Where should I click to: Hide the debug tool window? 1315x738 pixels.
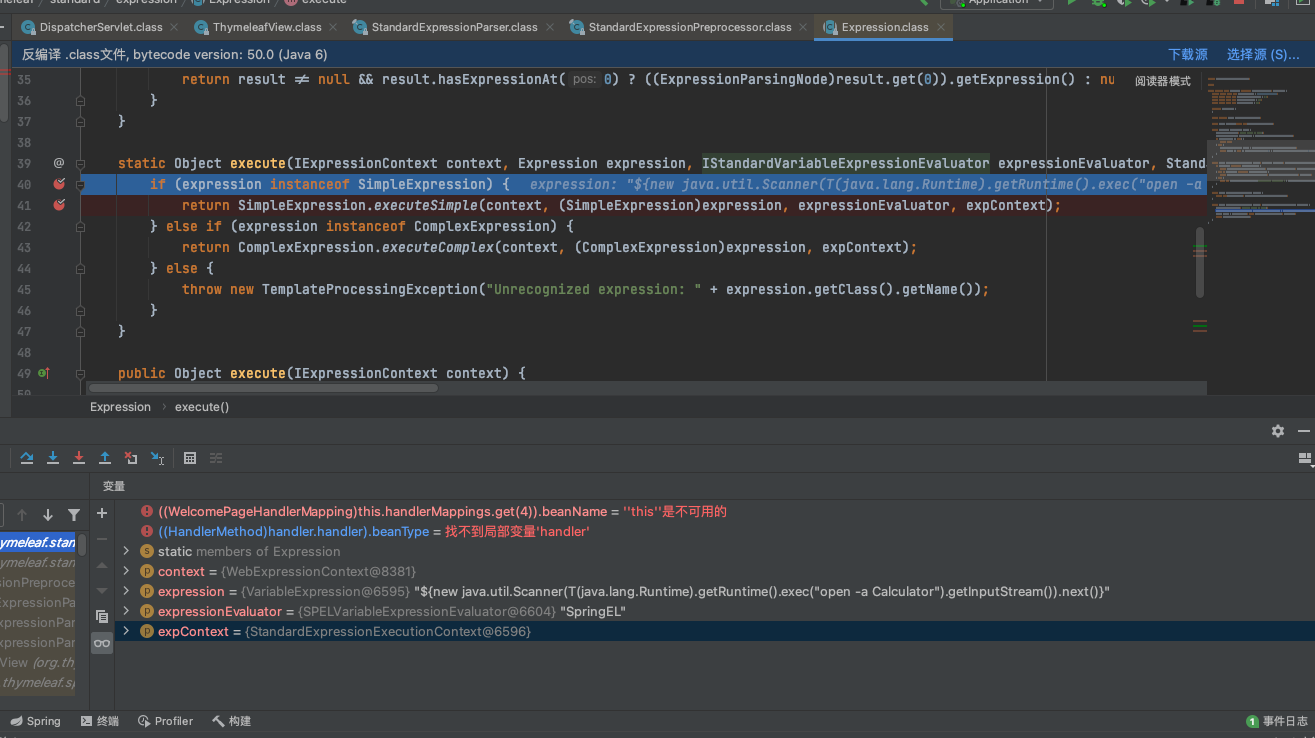click(1303, 431)
